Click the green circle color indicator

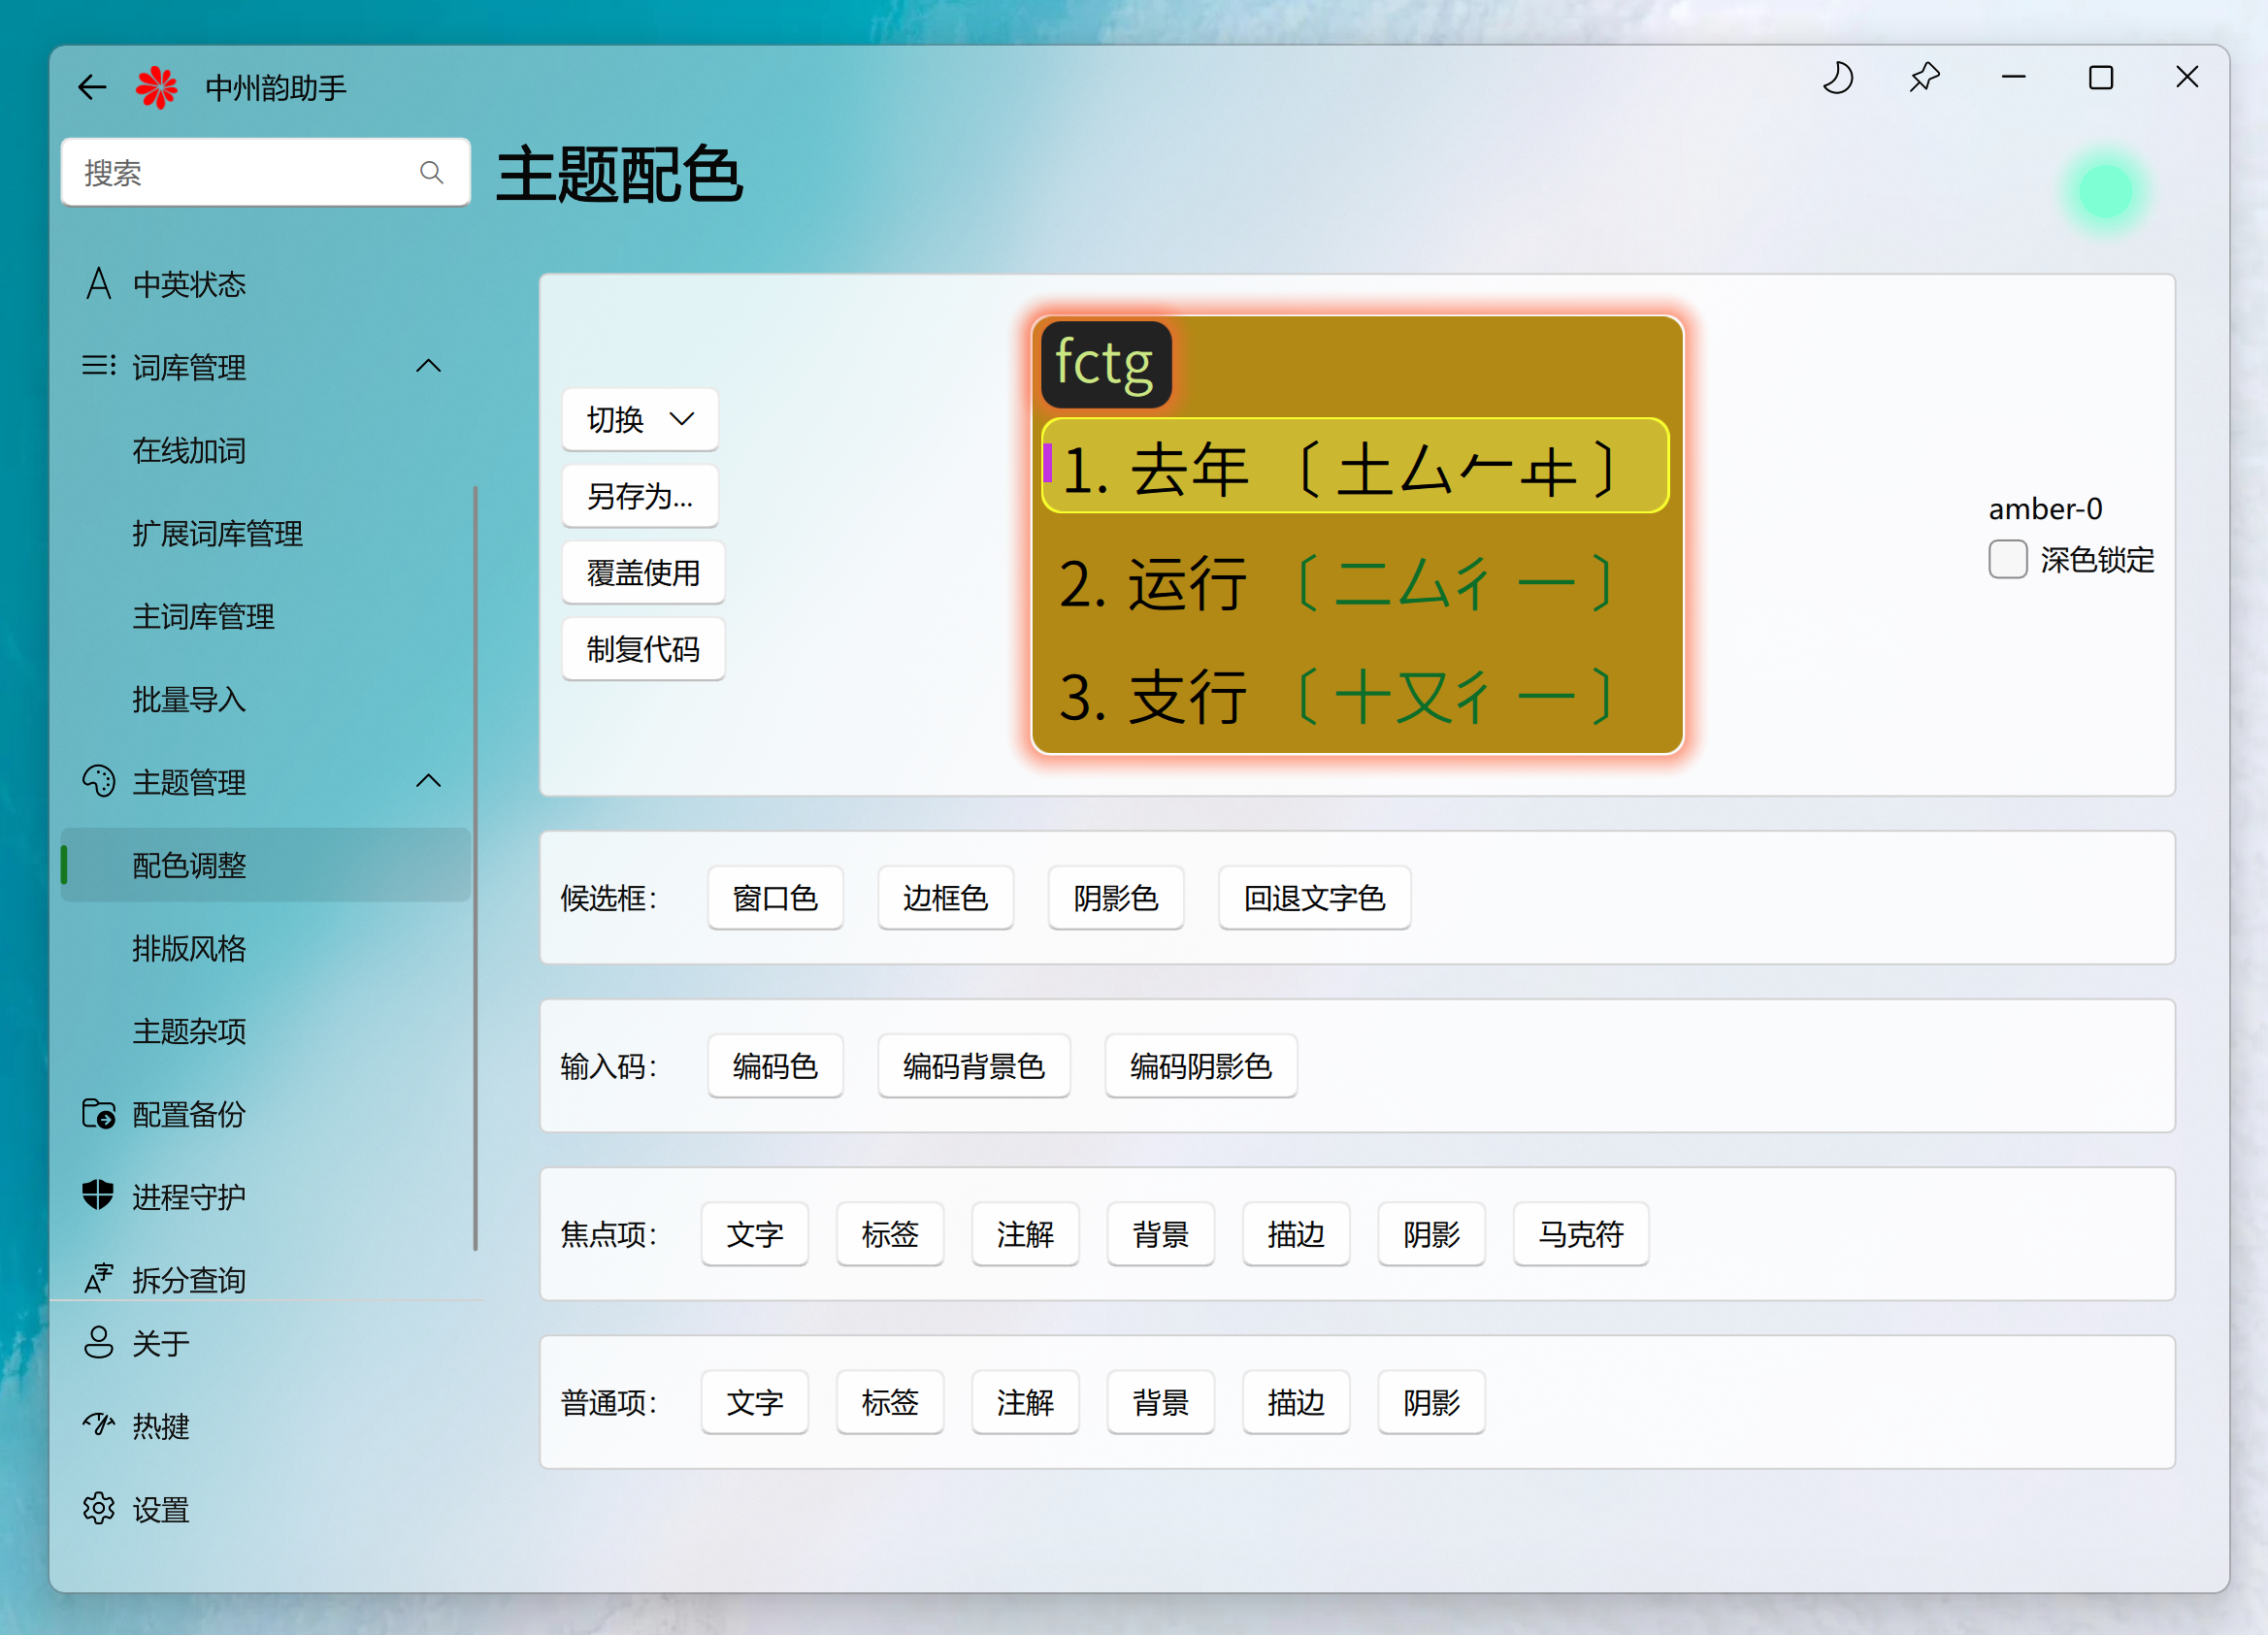coord(2105,191)
